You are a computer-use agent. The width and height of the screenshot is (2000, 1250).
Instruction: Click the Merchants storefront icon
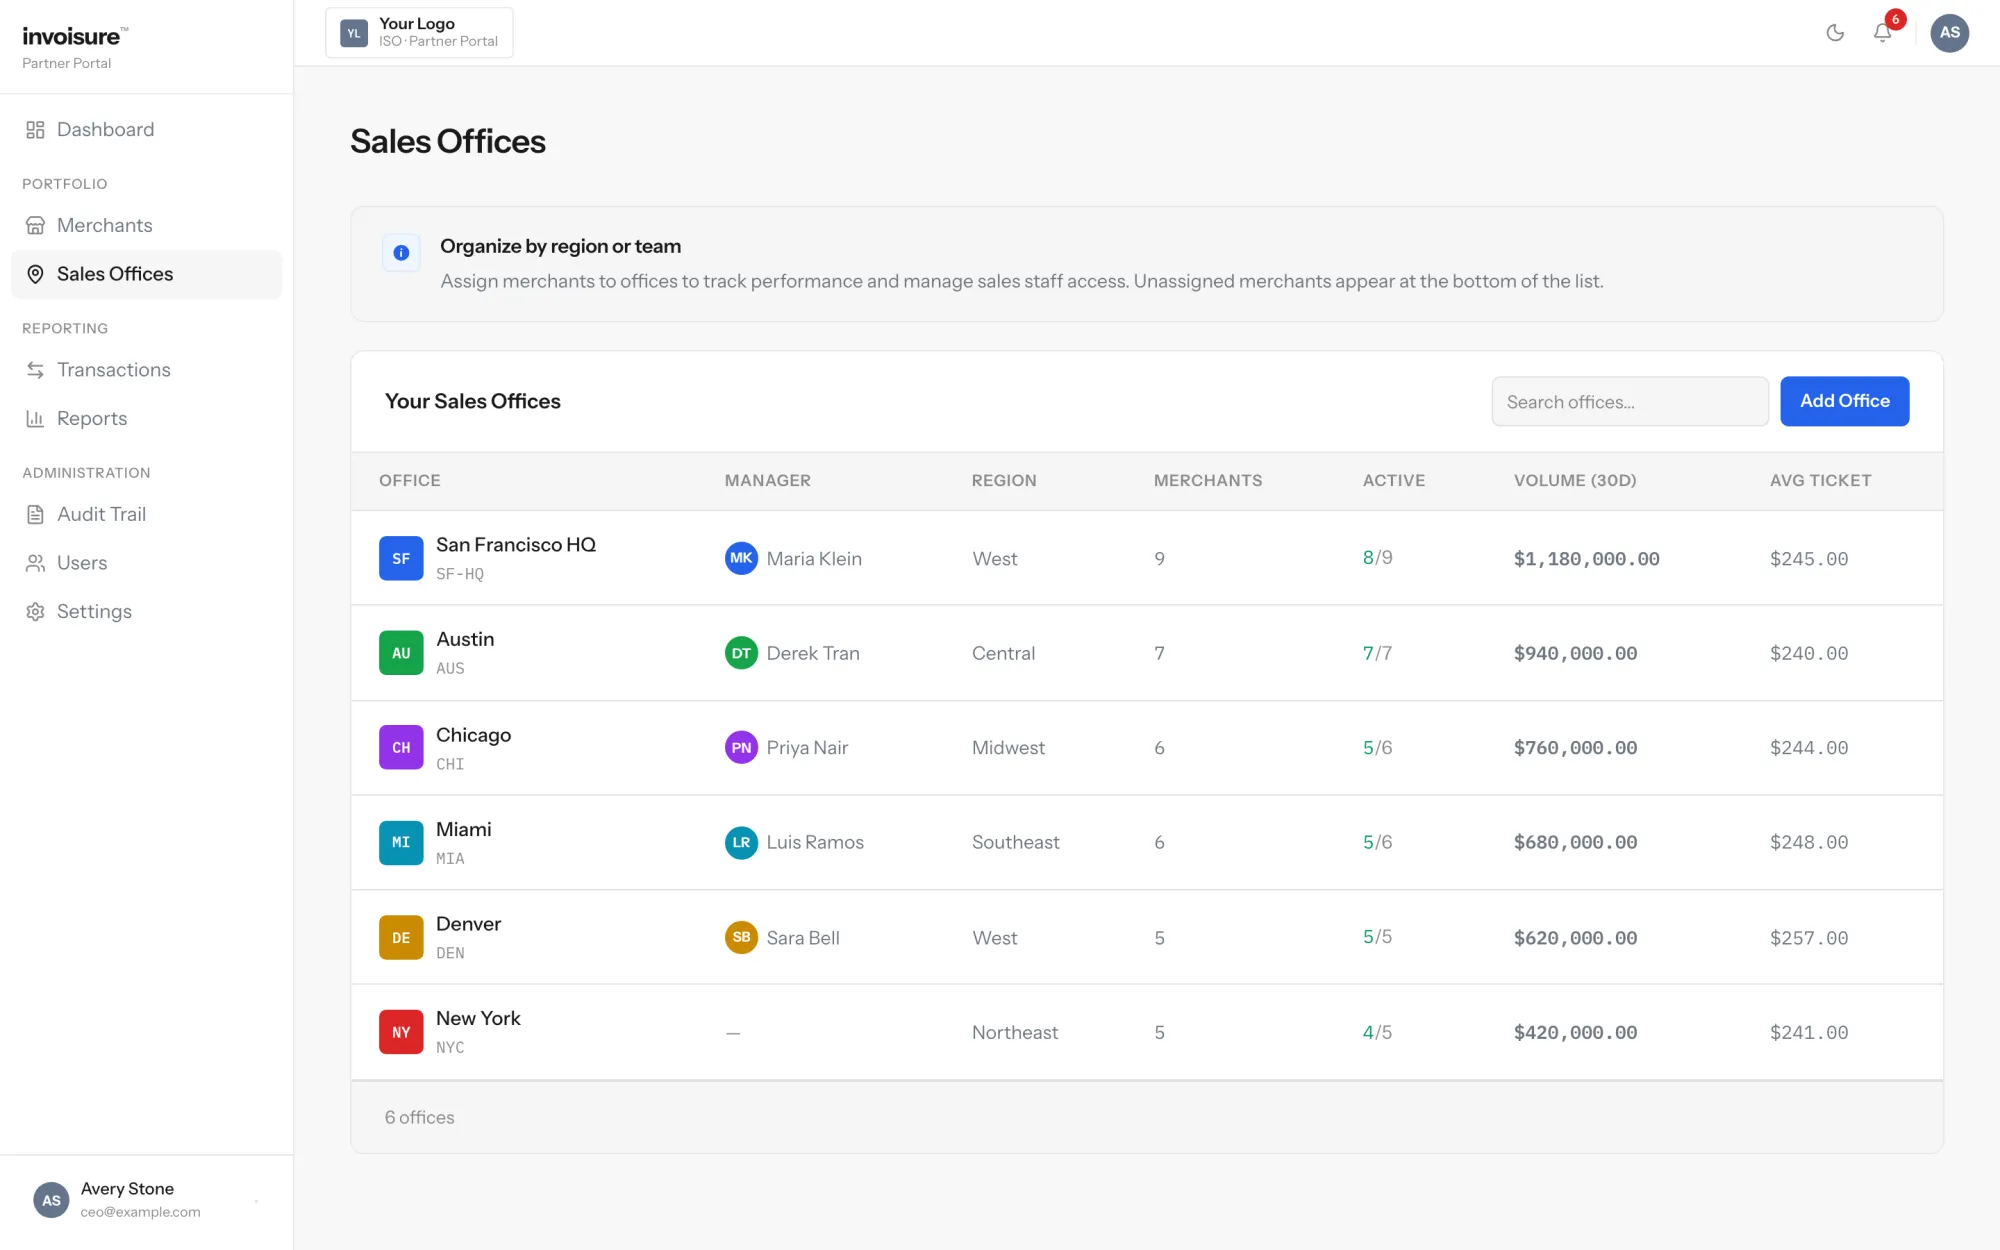click(35, 226)
